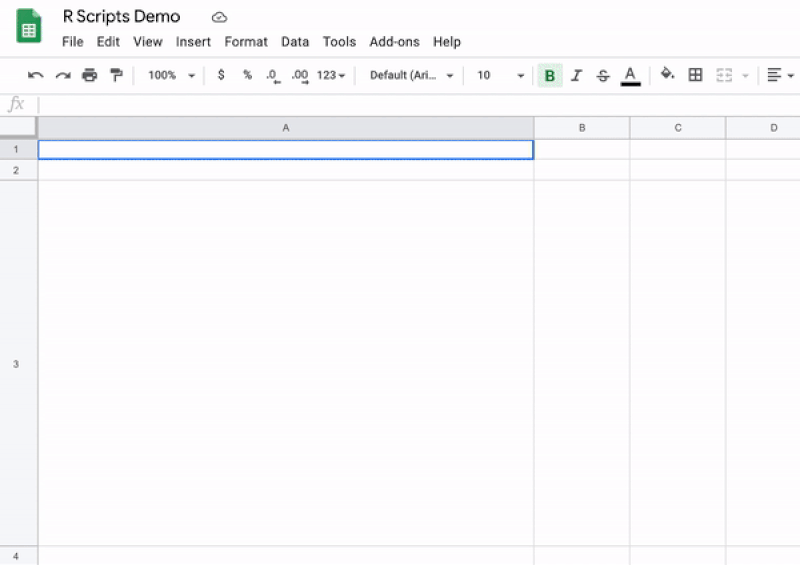This screenshot has width=800, height=565.
Task: Open the font size 10 dropdown
Action: click(x=500, y=75)
